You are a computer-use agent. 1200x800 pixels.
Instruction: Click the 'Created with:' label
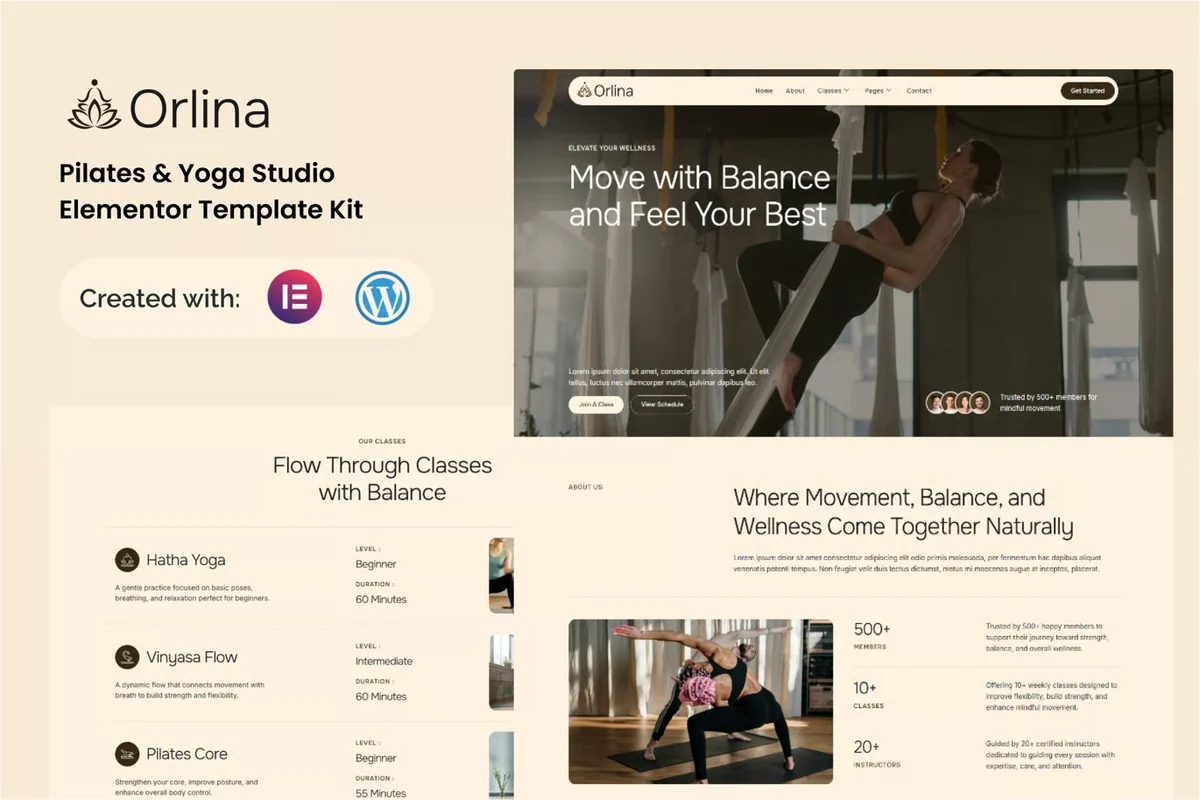tap(160, 298)
